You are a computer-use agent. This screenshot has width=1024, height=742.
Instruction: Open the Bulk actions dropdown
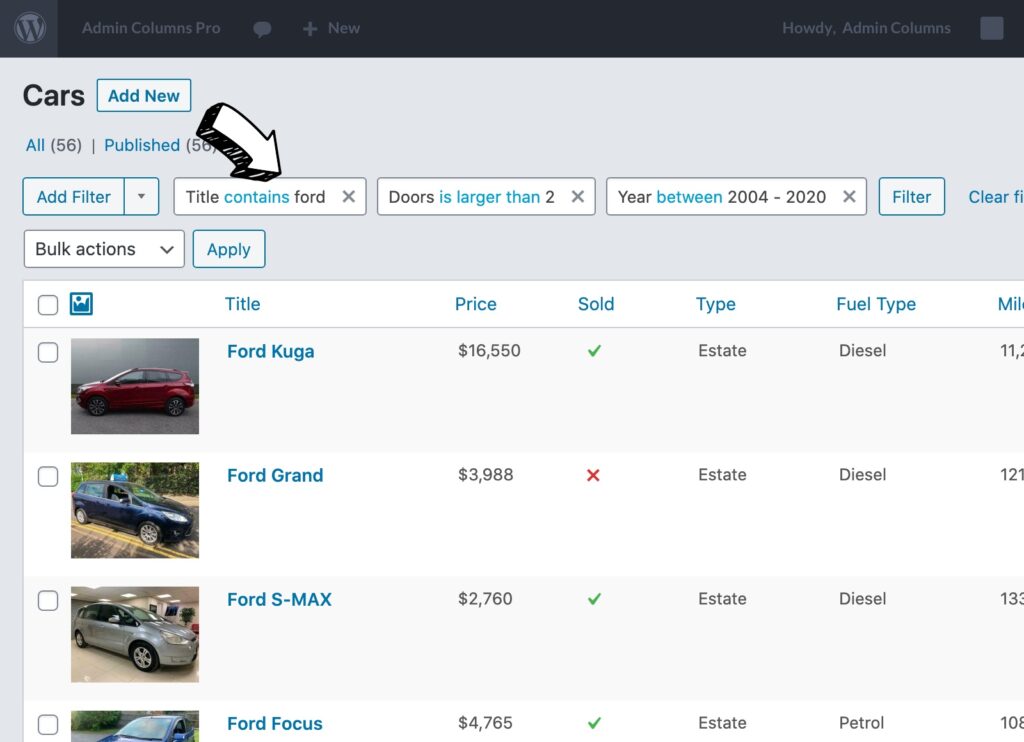103,249
